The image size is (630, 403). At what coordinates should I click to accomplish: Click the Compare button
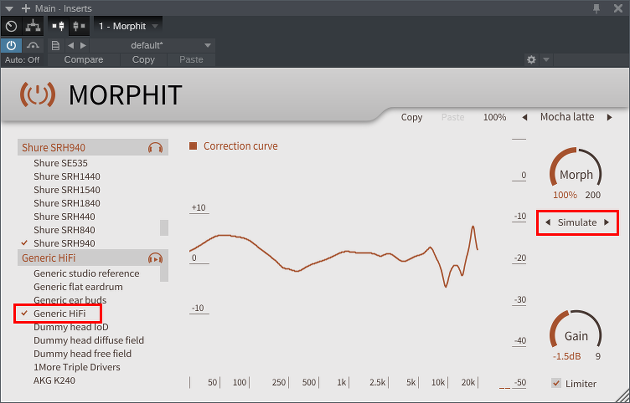84,60
